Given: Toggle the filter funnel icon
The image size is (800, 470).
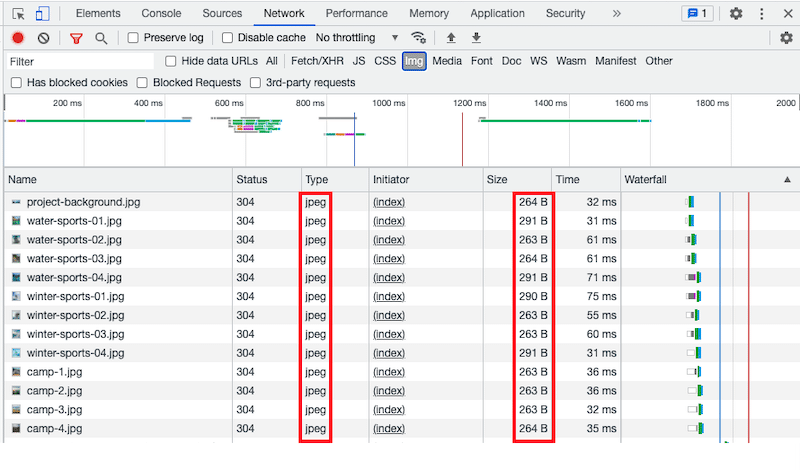Looking at the screenshot, I should tap(76, 38).
